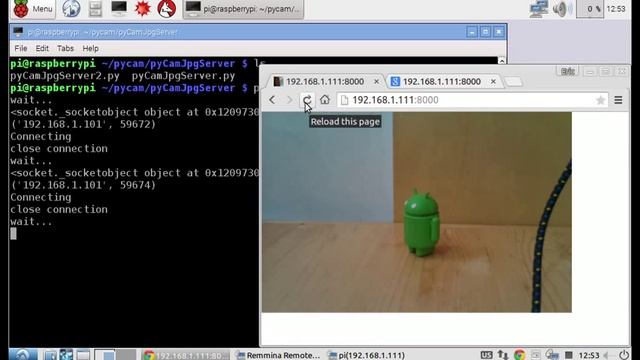Click the Chrome tray icon in bottom panel

point(520,355)
